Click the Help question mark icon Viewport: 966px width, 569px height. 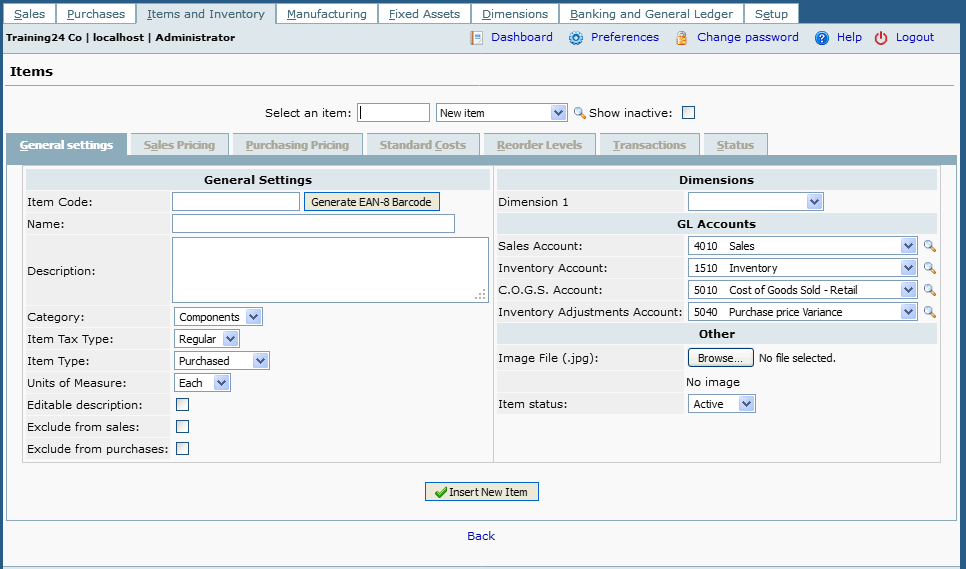[822, 38]
